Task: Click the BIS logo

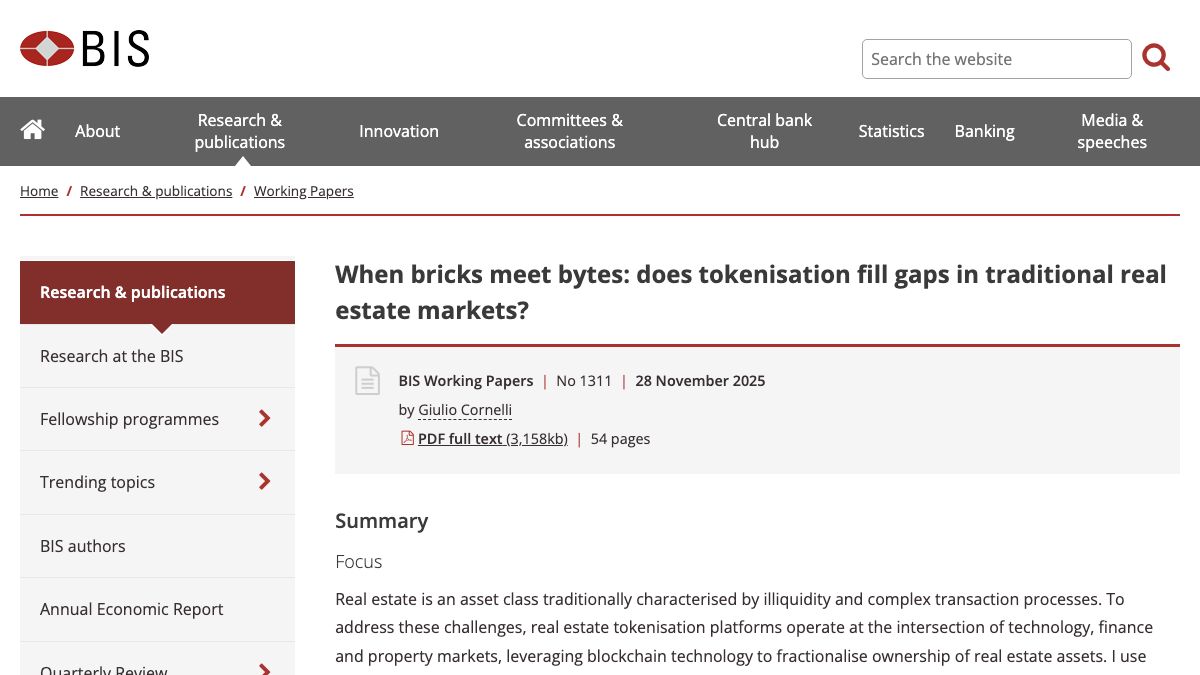Action: pos(85,48)
